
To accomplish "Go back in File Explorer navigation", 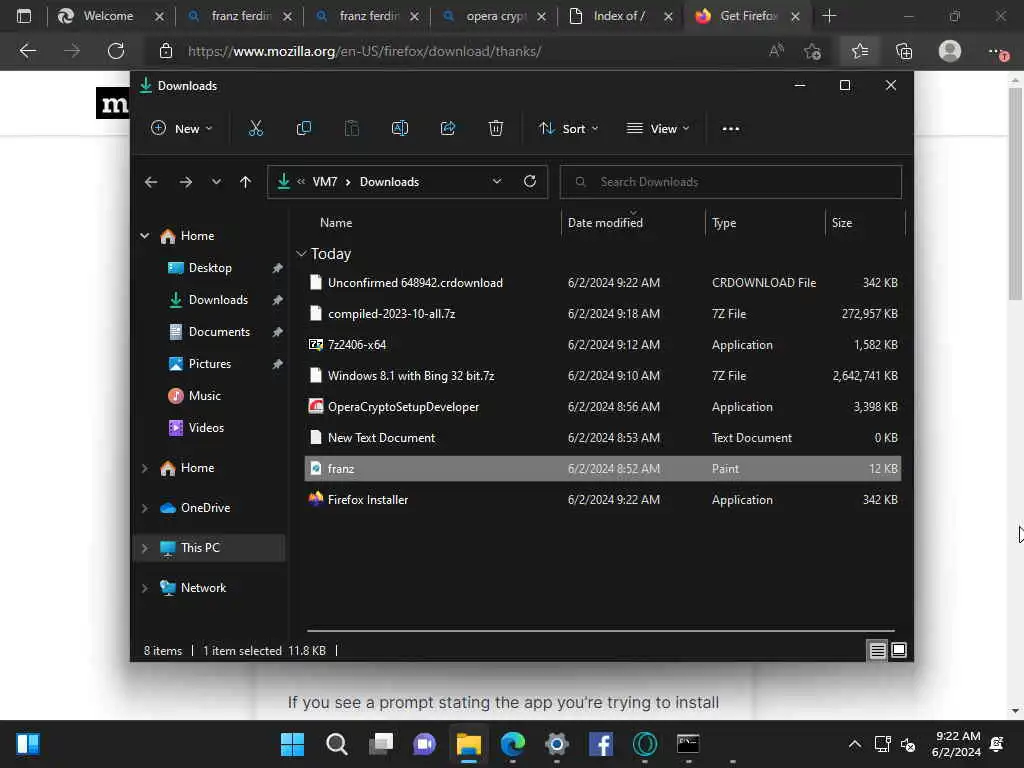I will 151,182.
